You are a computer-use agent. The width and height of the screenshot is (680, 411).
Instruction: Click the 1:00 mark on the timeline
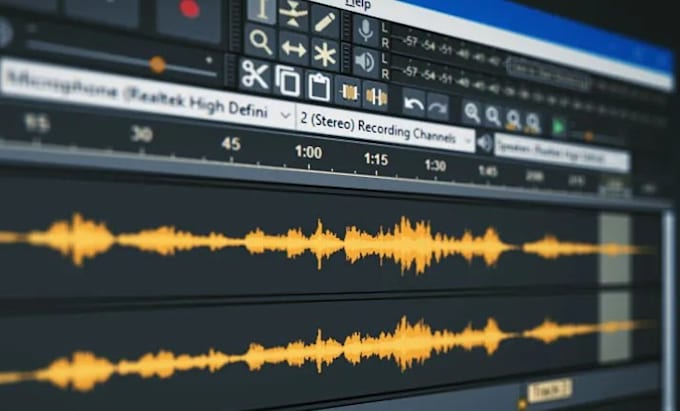(308, 152)
